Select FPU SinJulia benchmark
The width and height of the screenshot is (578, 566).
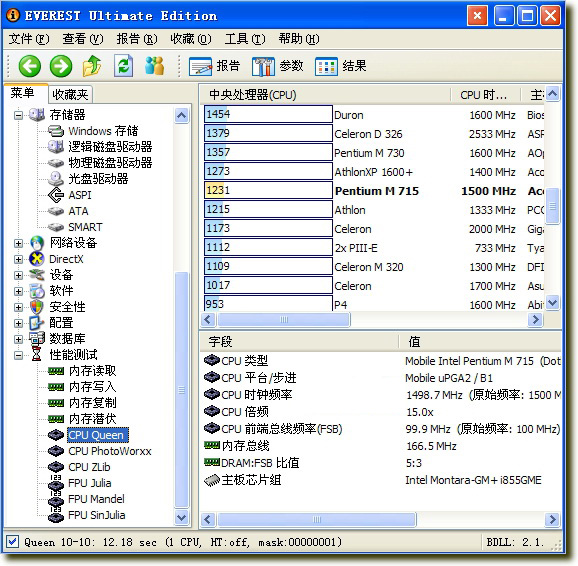97,515
